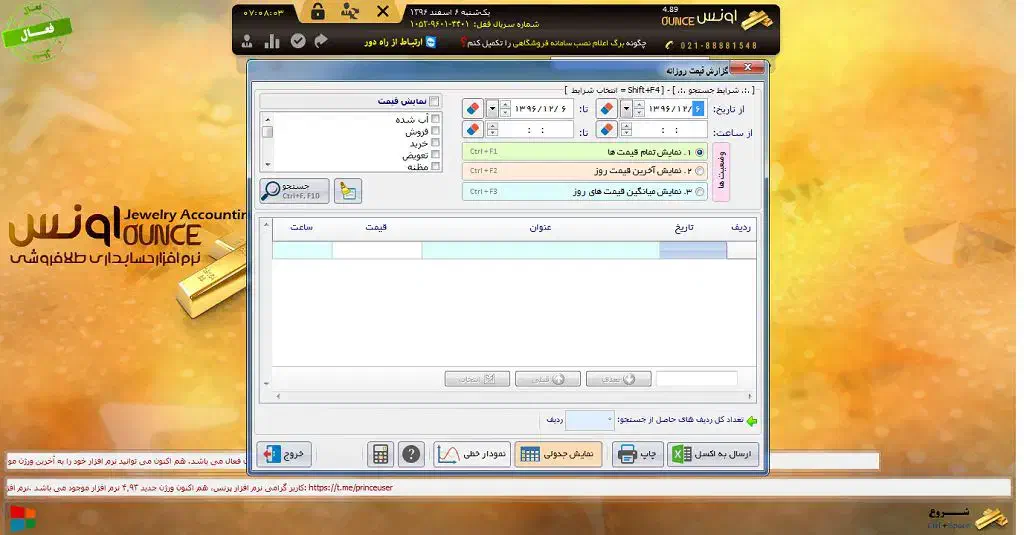
Task: Clear the 'تا' end date with eraser
Action: (473, 108)
